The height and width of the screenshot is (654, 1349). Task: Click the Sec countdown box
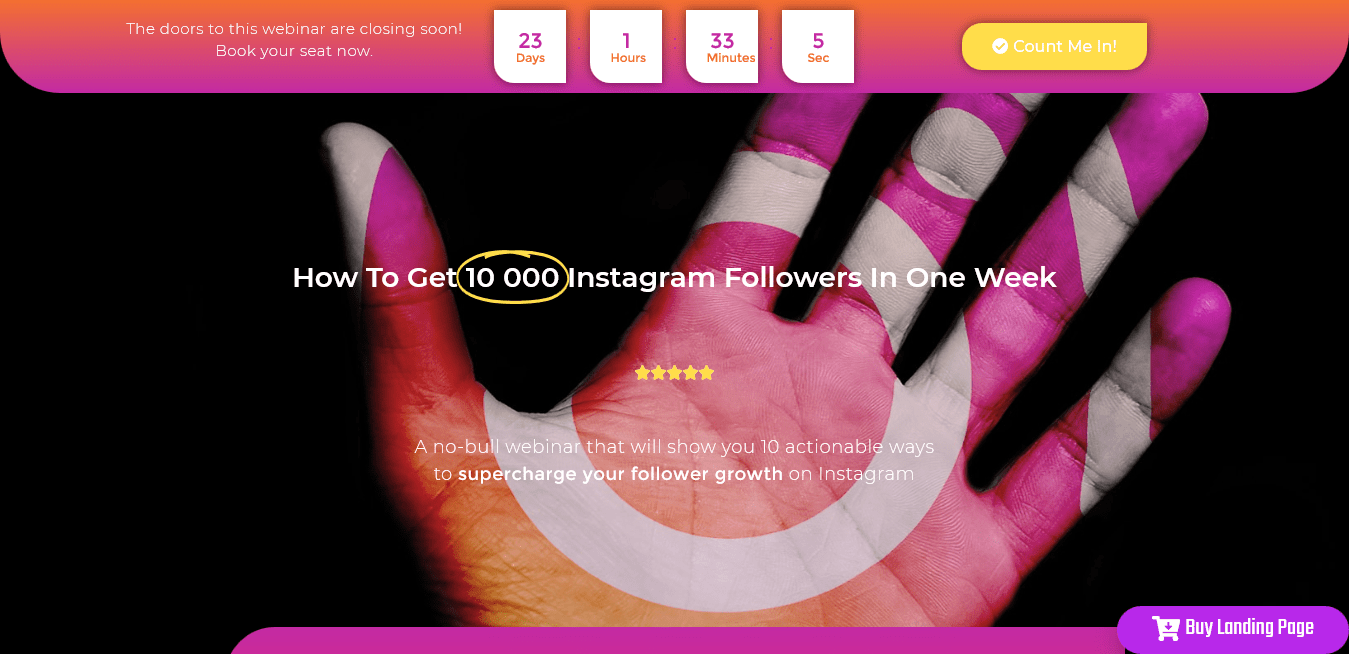(x=818, y=46)
